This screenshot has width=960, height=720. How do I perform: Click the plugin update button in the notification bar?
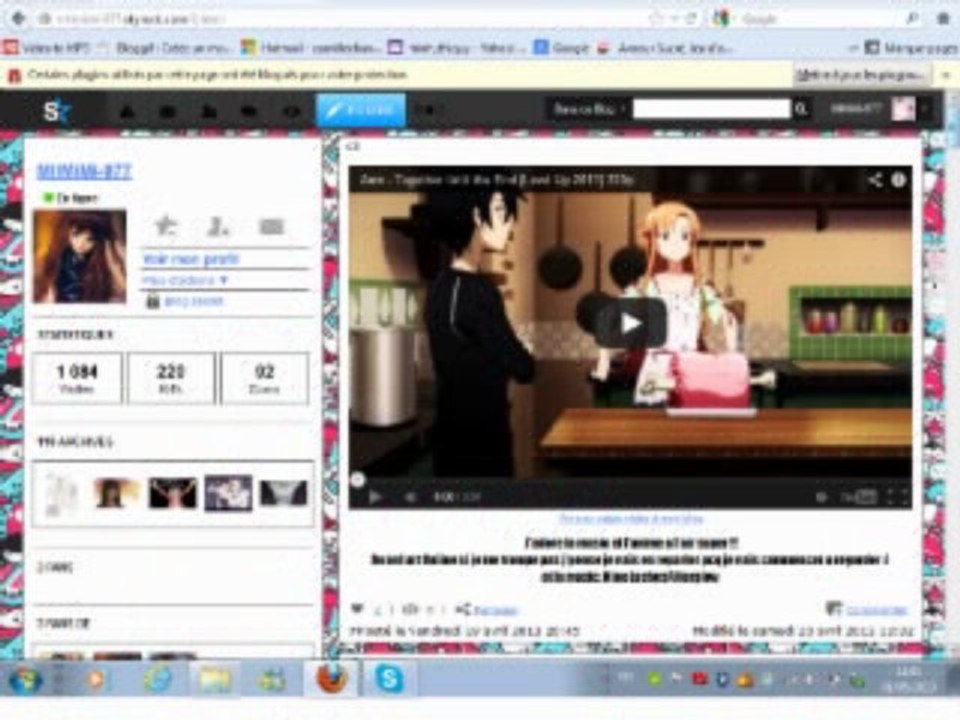pos(860,75)
